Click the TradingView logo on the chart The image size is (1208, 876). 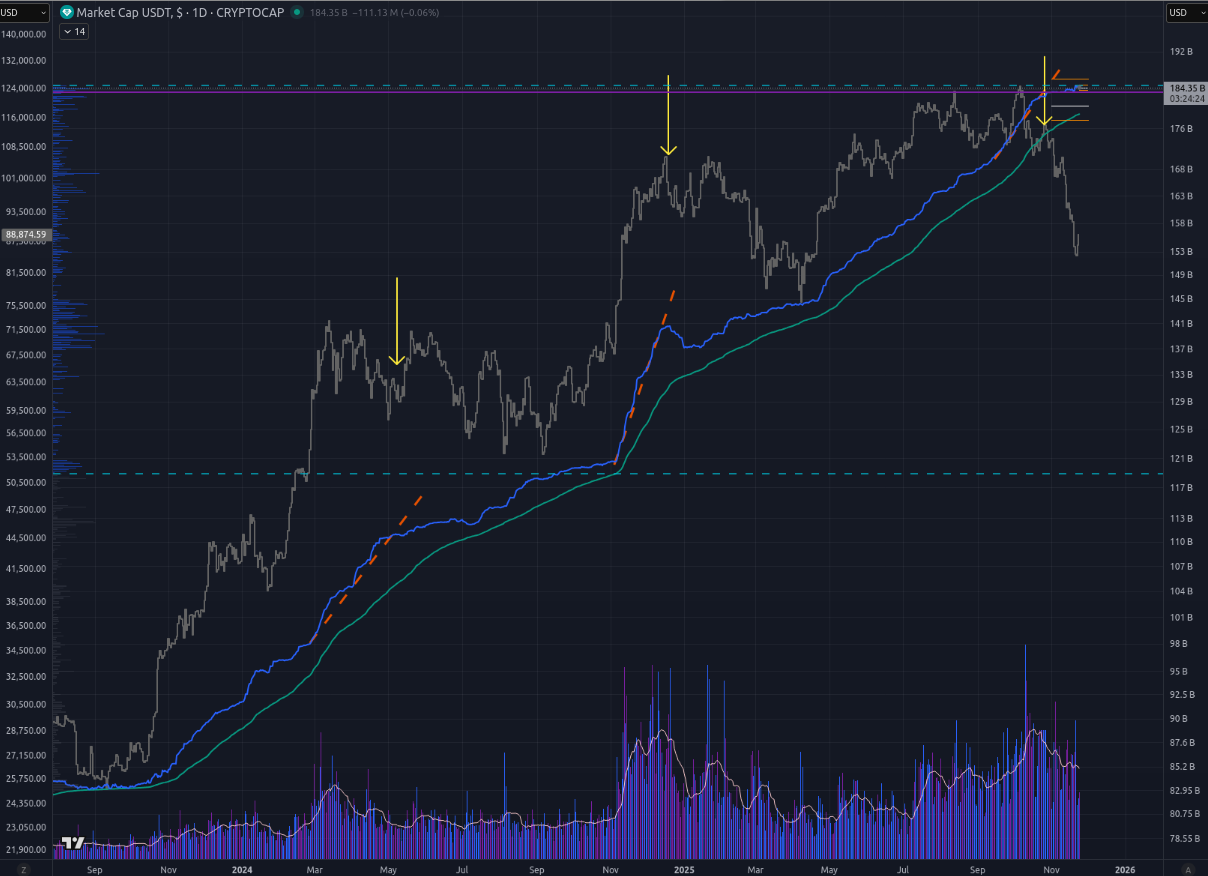point(72,843)
